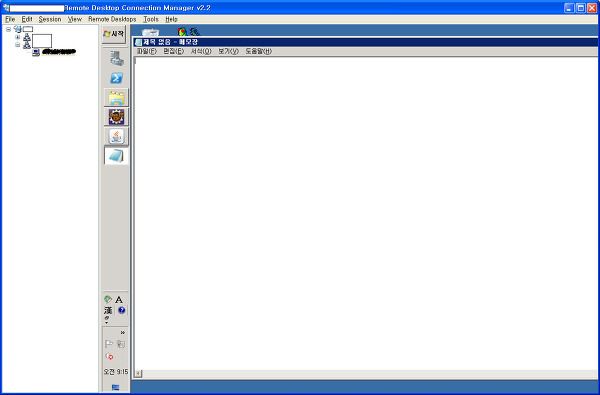Open the View menu in RDCMan

(x=75, y=19)
